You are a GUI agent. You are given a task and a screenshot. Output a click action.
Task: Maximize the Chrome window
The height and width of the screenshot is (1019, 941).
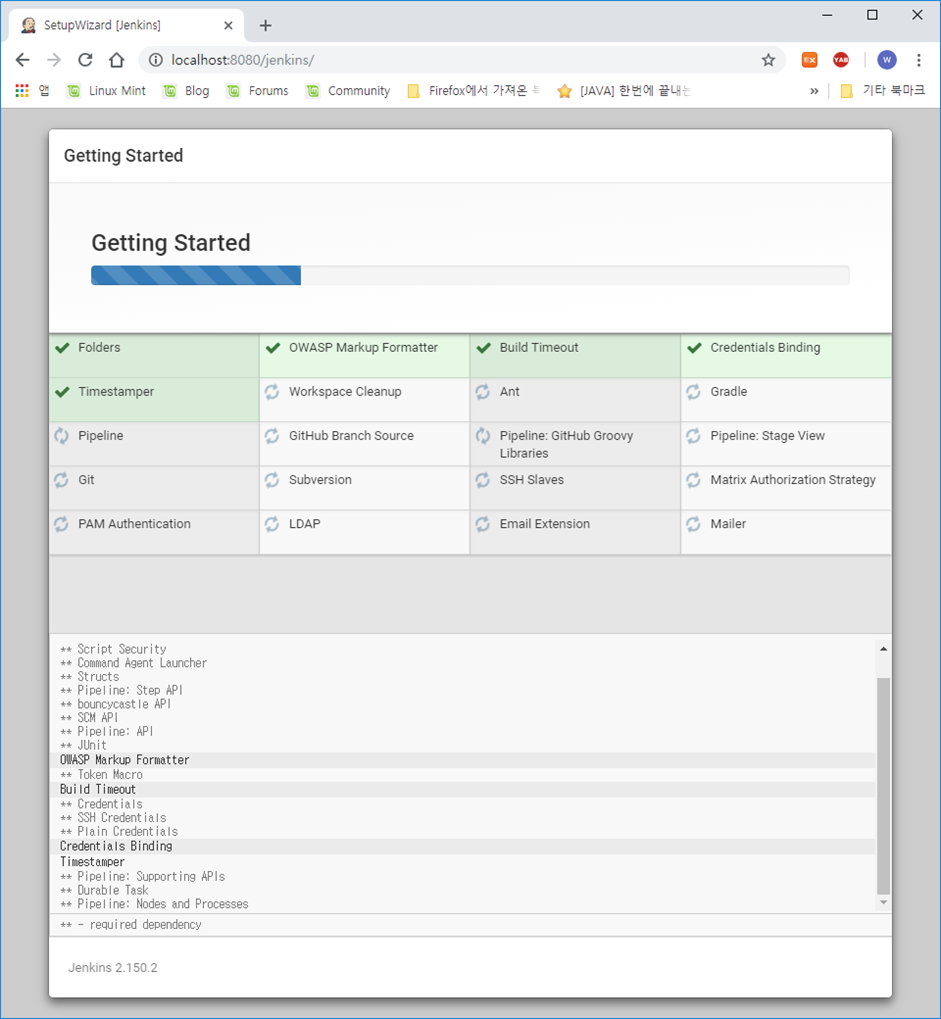872,15
